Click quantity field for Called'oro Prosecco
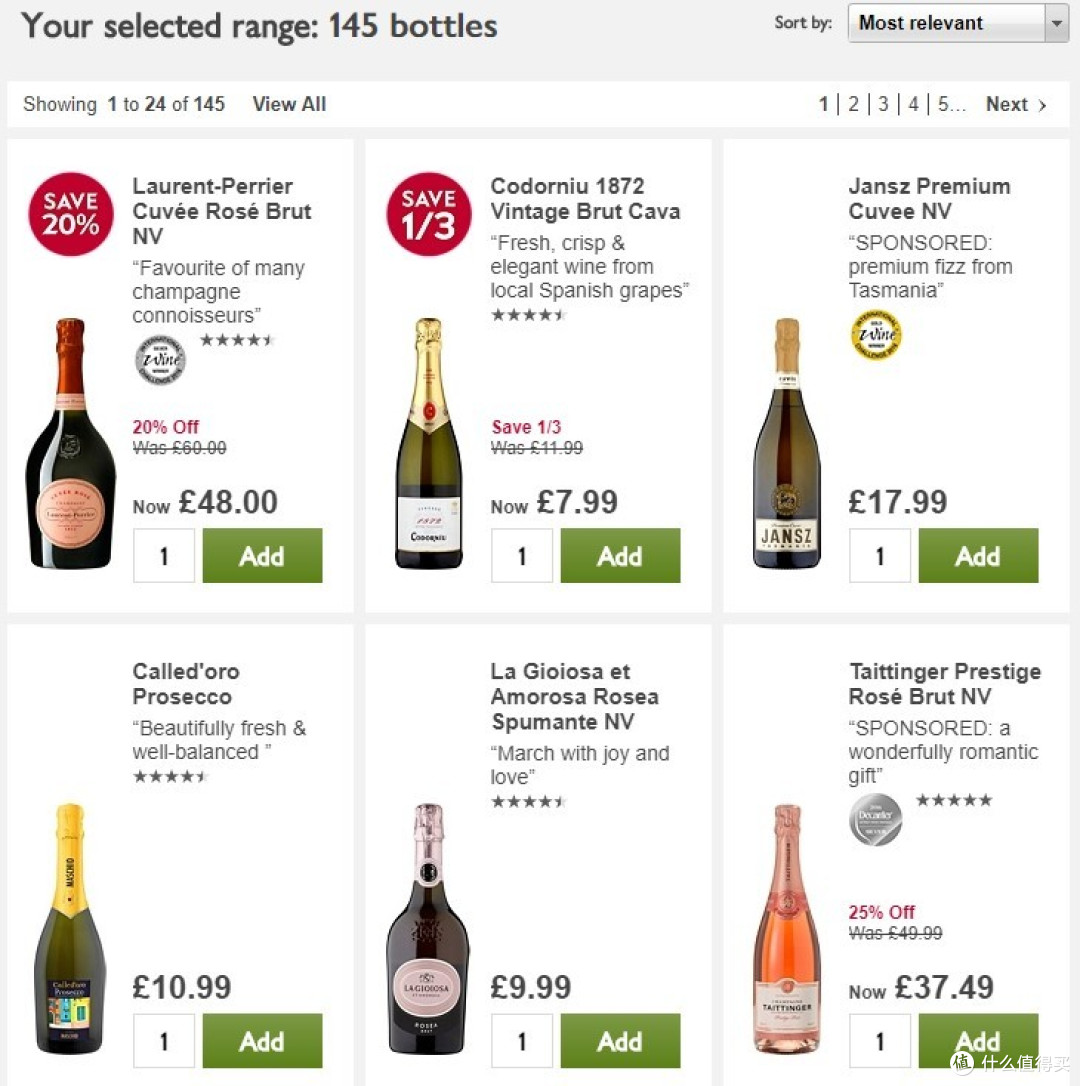Image resolution: width=1080 pixels, height=1086 pixels. [163, 1041]
